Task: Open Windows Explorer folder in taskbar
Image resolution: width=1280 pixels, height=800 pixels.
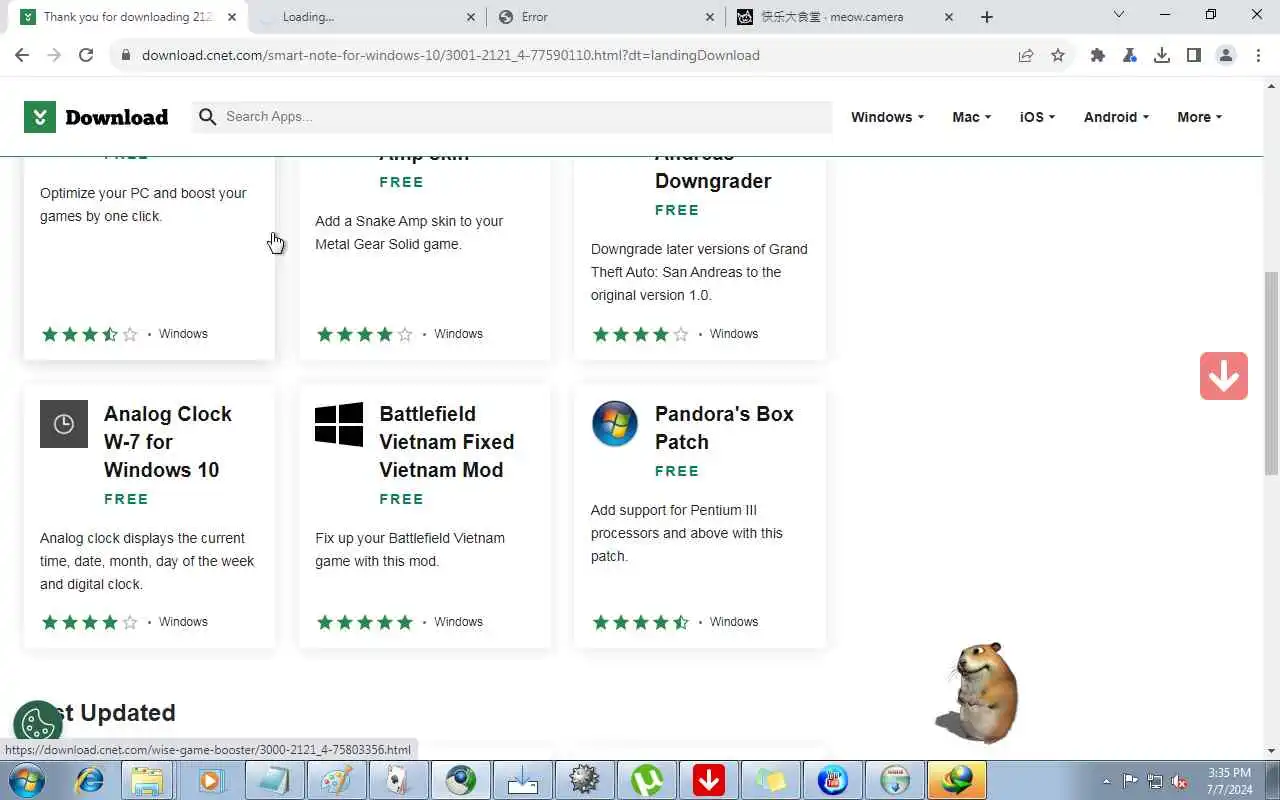Action: pos(147,780)
